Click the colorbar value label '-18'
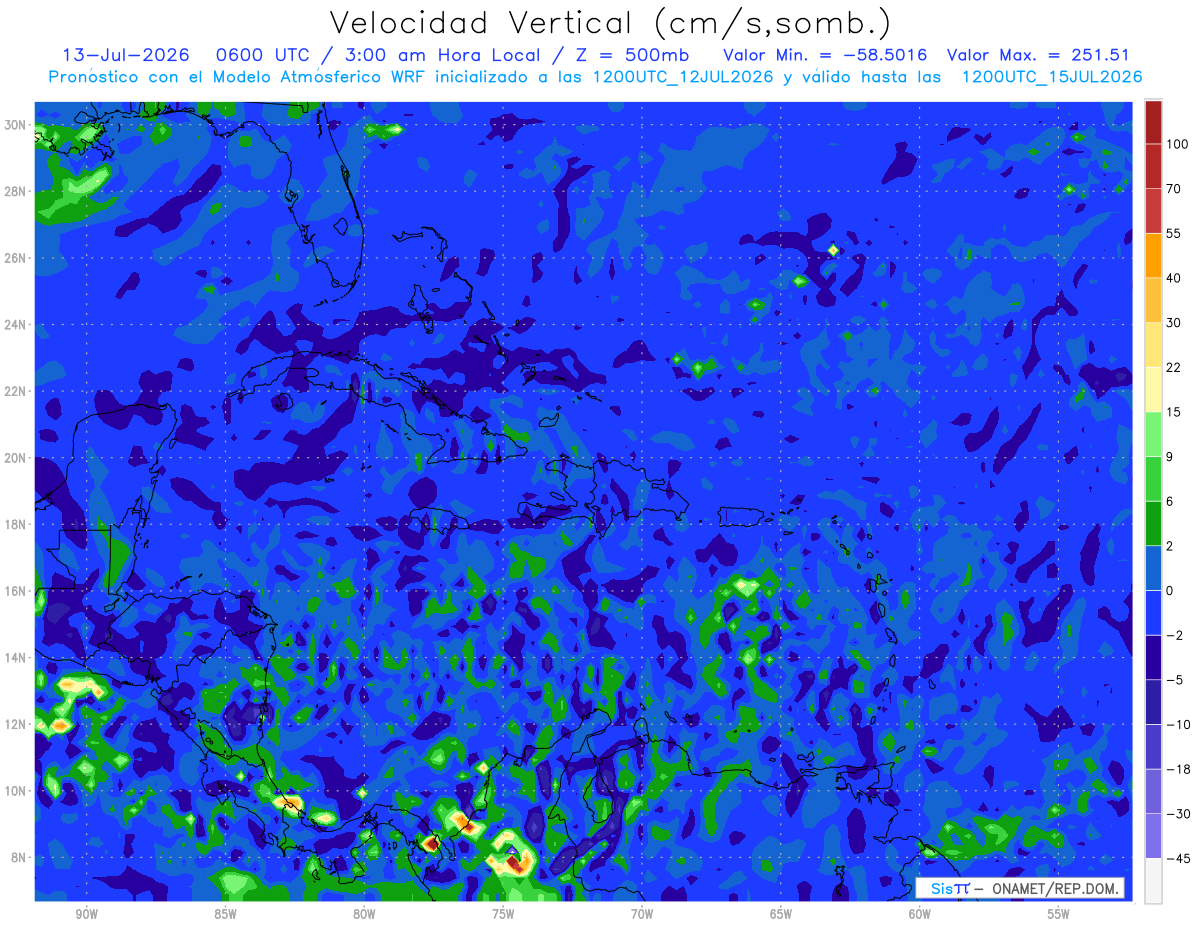 tap(1178, 768)
